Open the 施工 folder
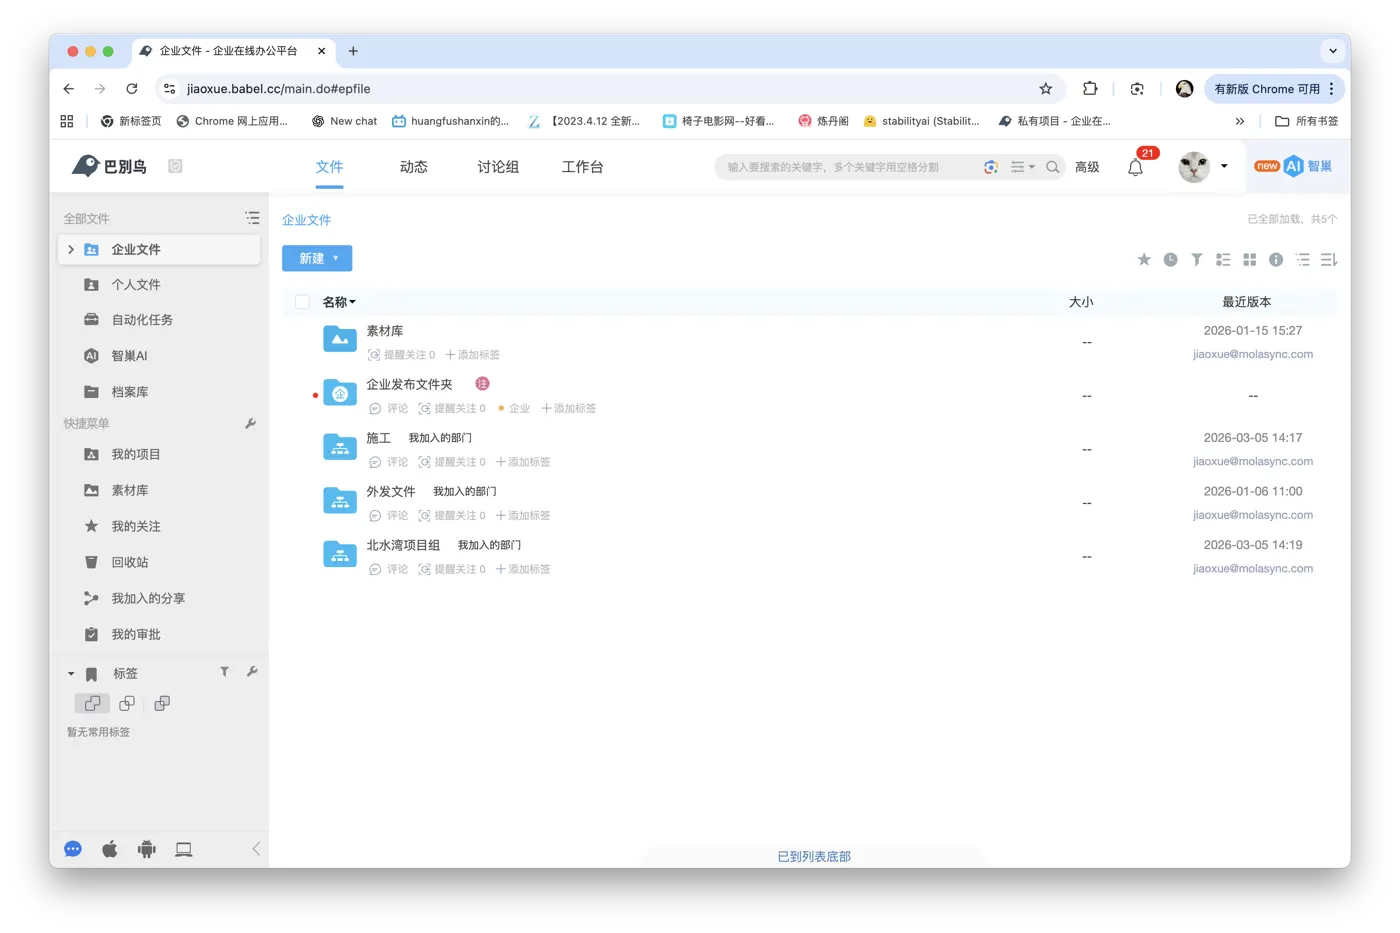 [378, 438]
